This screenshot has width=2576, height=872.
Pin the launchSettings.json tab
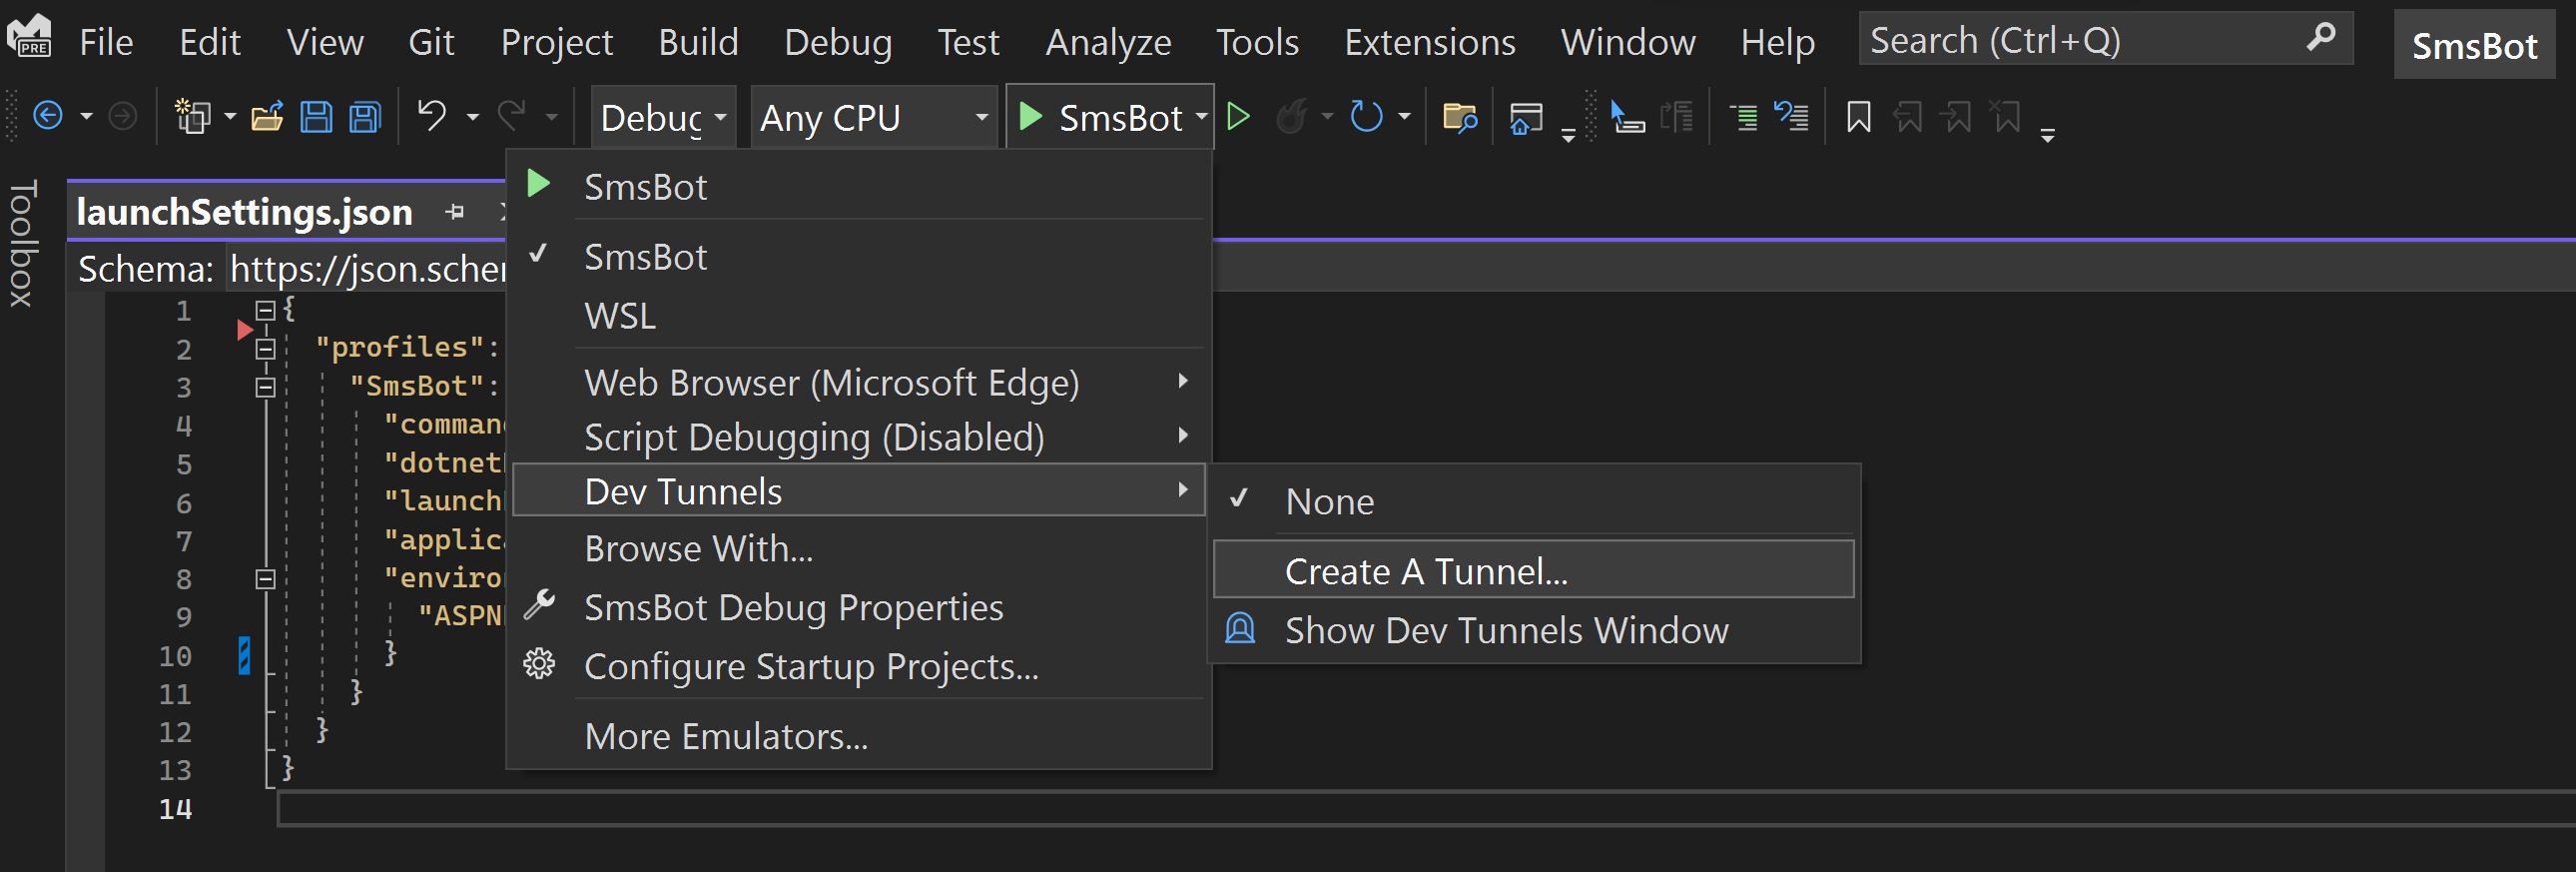point(455,212)
